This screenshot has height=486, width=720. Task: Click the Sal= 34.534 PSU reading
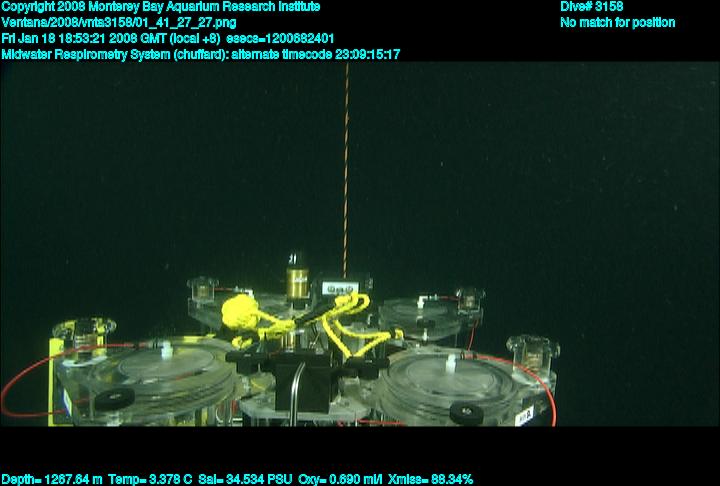pos(245,479)
